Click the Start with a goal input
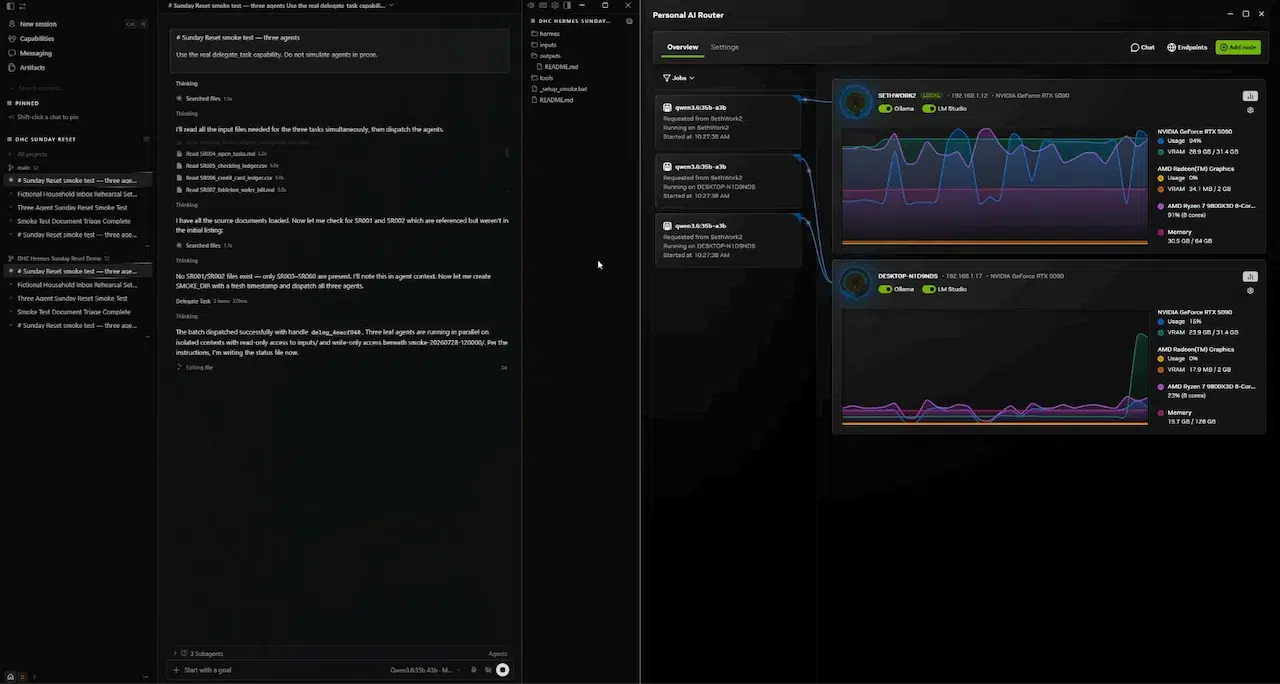 [x=280, y=670]
